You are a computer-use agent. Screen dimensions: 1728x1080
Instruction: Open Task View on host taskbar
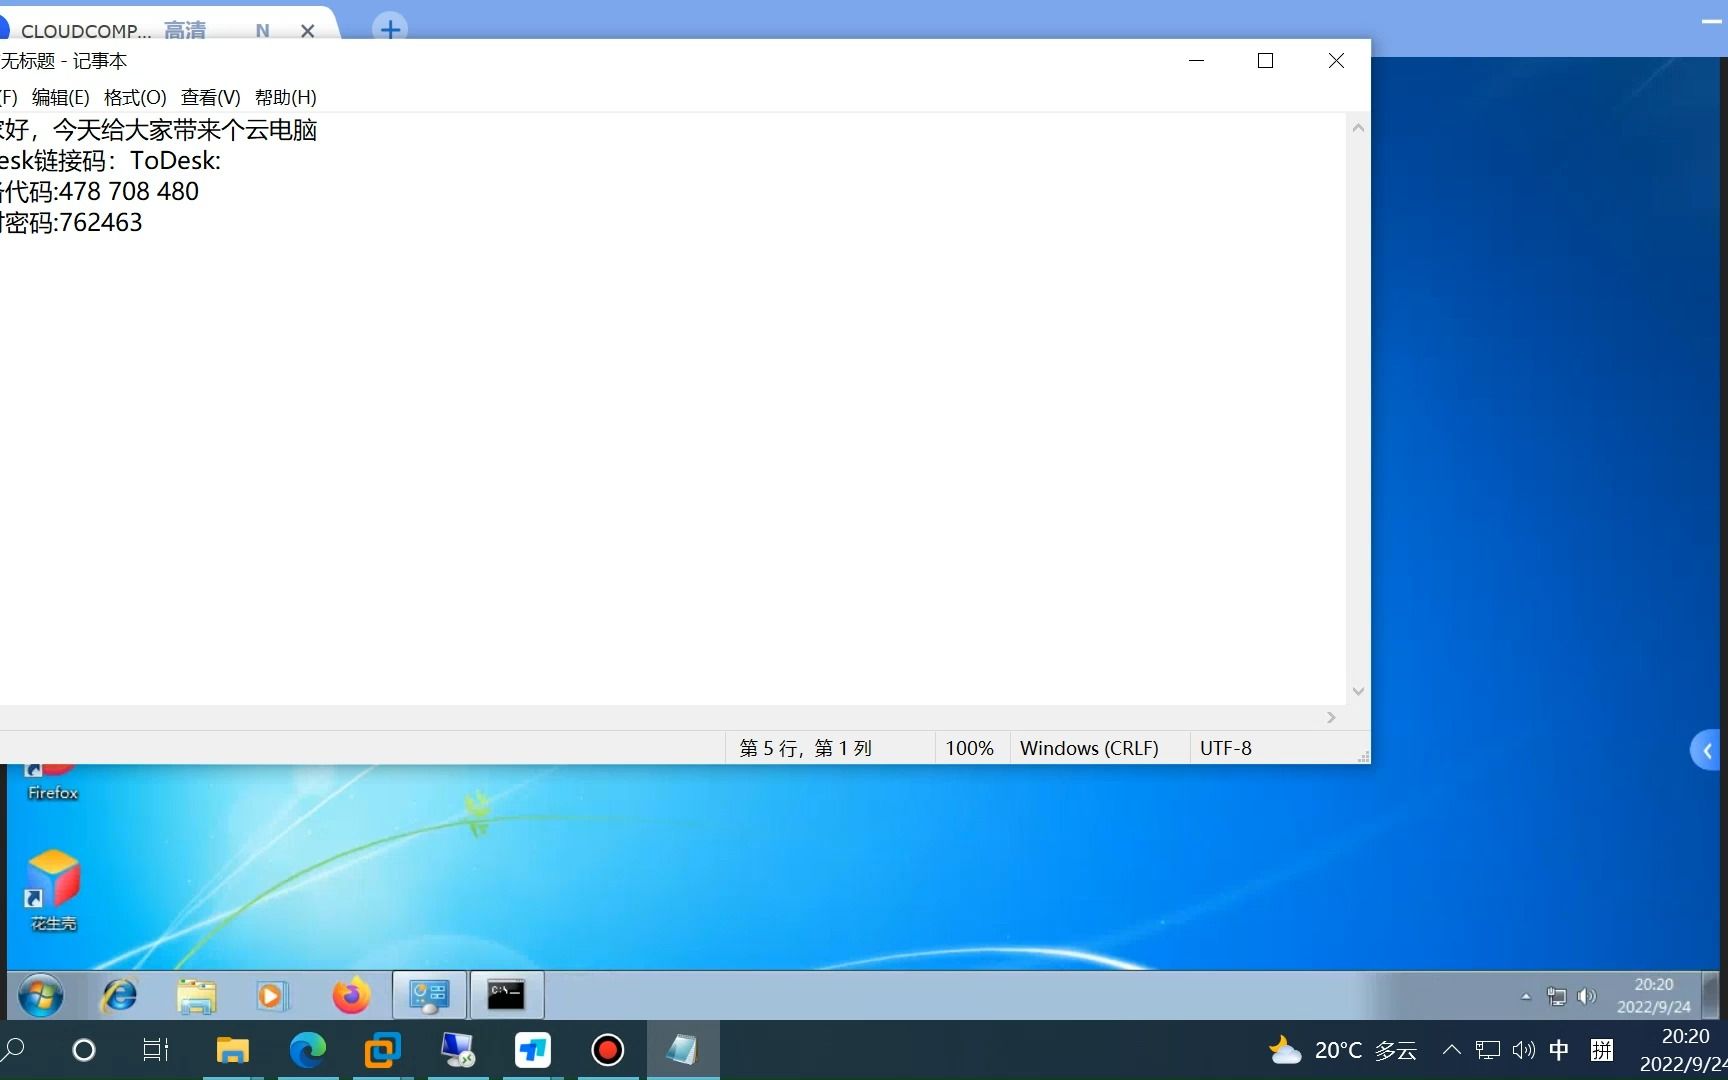pos(156,1050)
